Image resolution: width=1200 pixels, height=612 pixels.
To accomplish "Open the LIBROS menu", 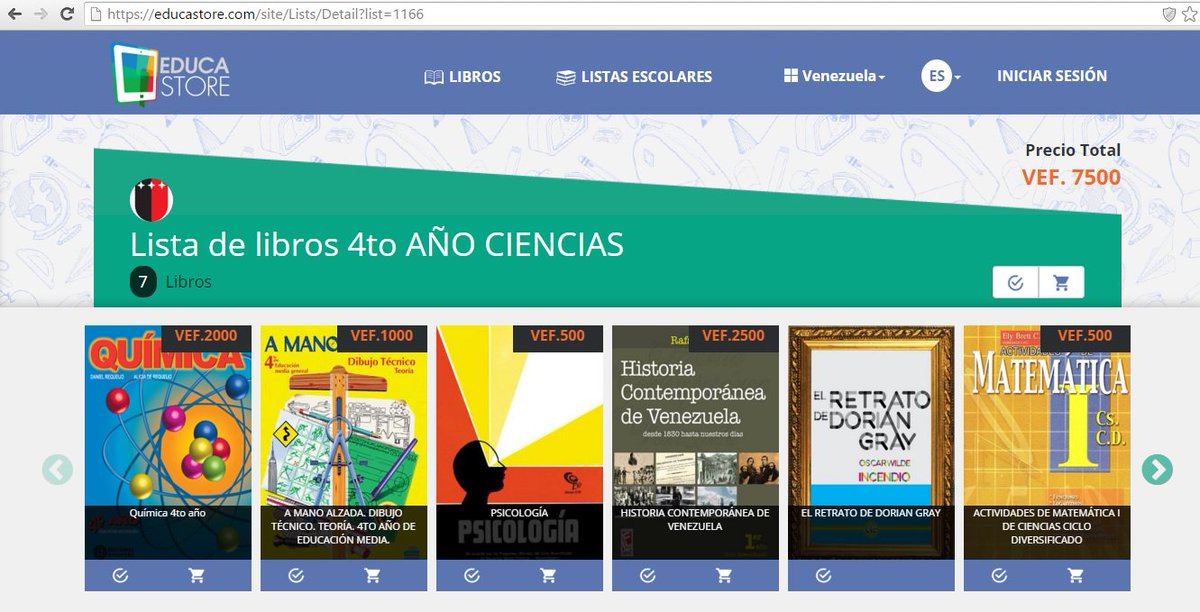I will point(462,76).
